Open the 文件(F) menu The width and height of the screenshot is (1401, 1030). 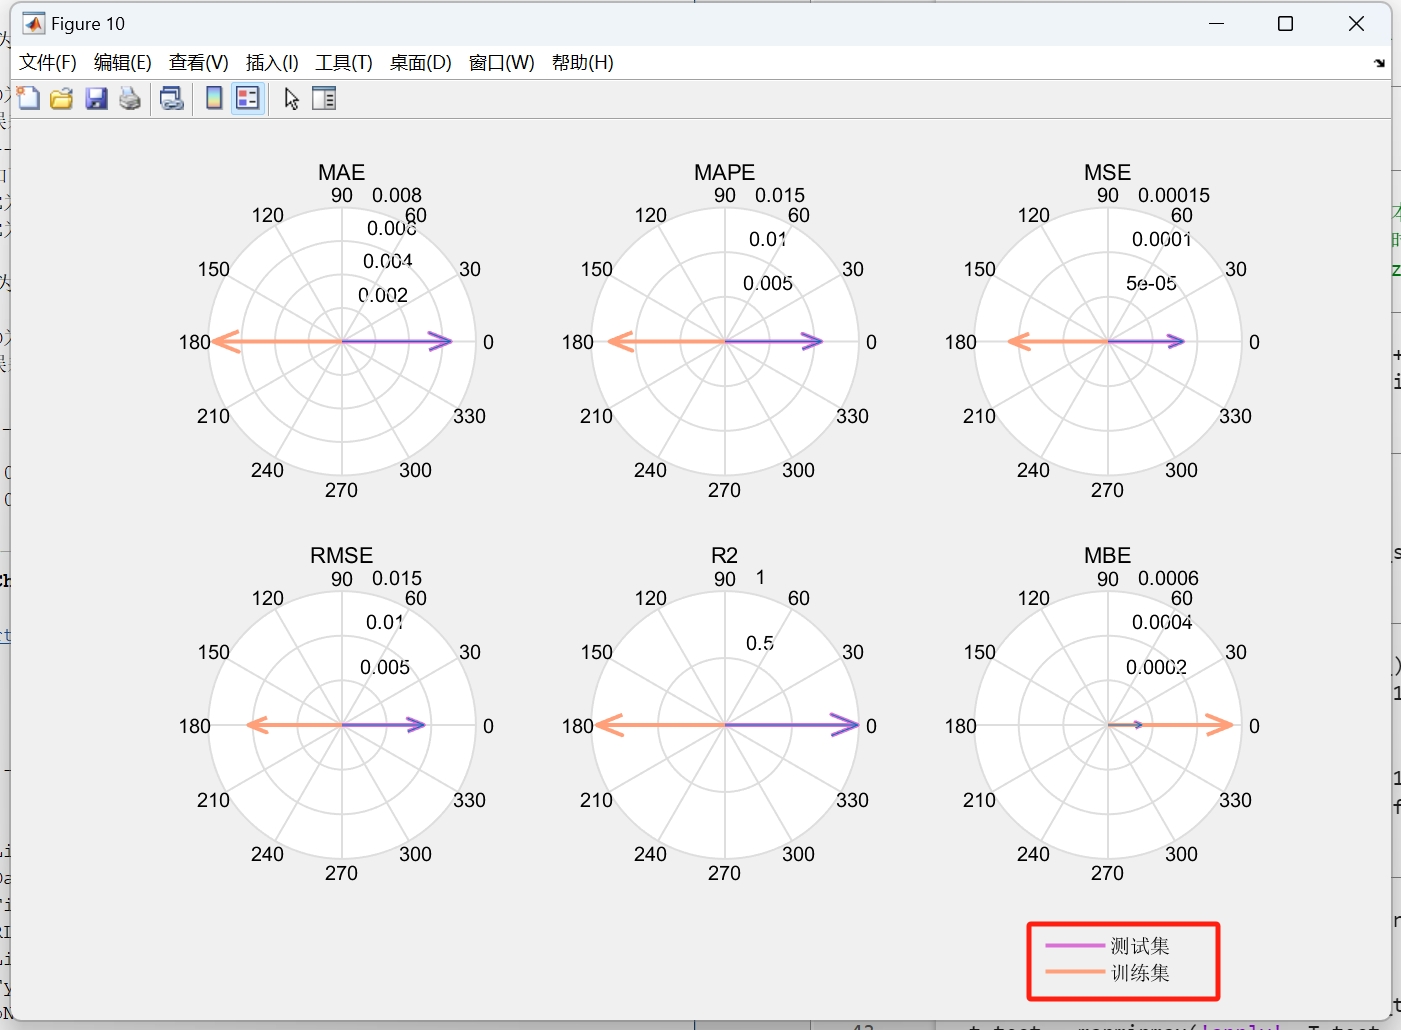46,62
